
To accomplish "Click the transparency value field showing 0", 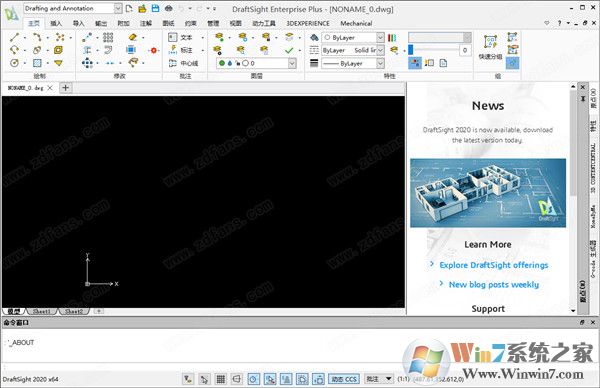I will point(465,50).
